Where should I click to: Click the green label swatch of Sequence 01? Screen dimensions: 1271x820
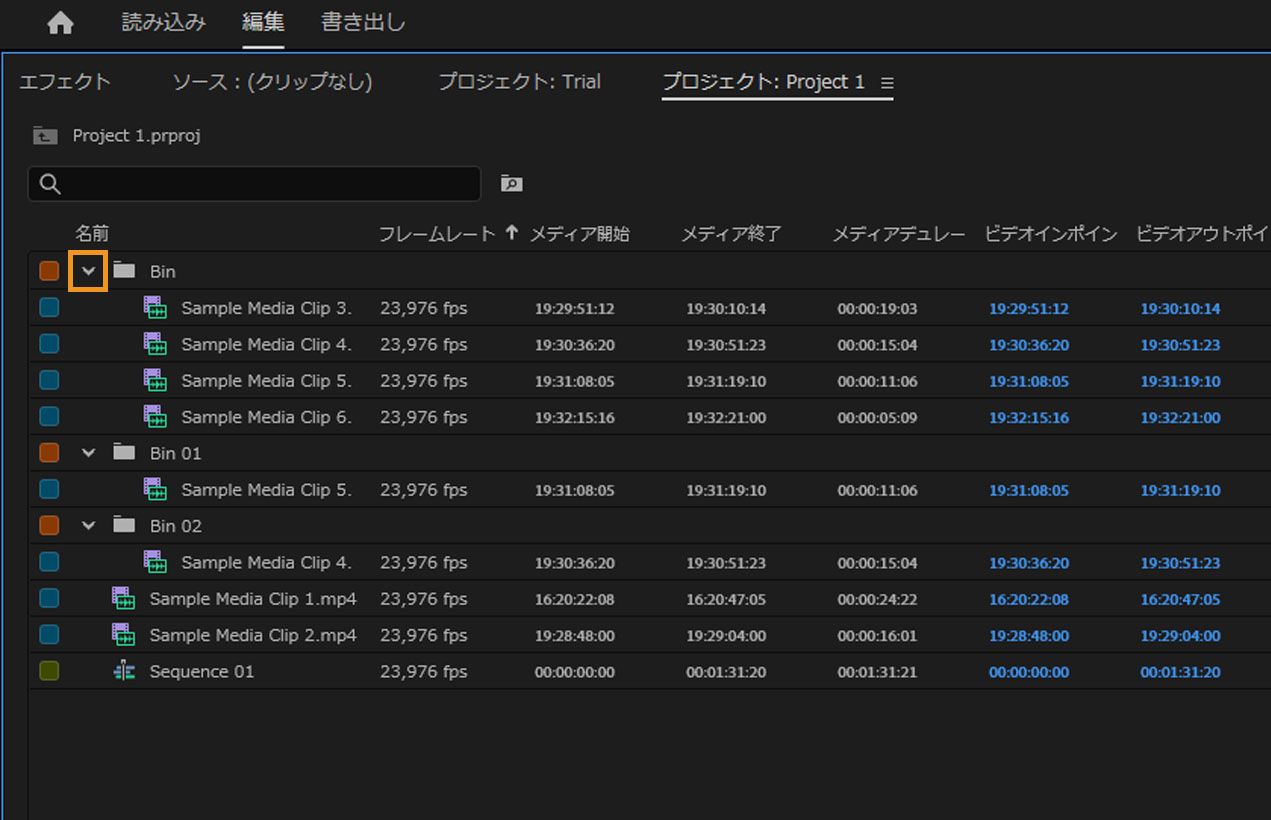click(x=49, y=671)
